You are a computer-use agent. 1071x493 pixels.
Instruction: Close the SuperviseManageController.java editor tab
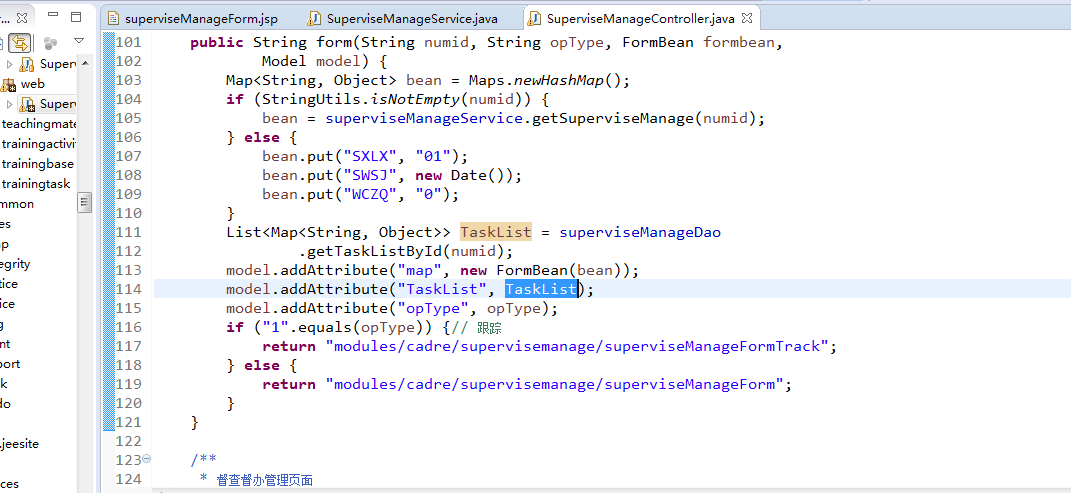pos(745,18)
